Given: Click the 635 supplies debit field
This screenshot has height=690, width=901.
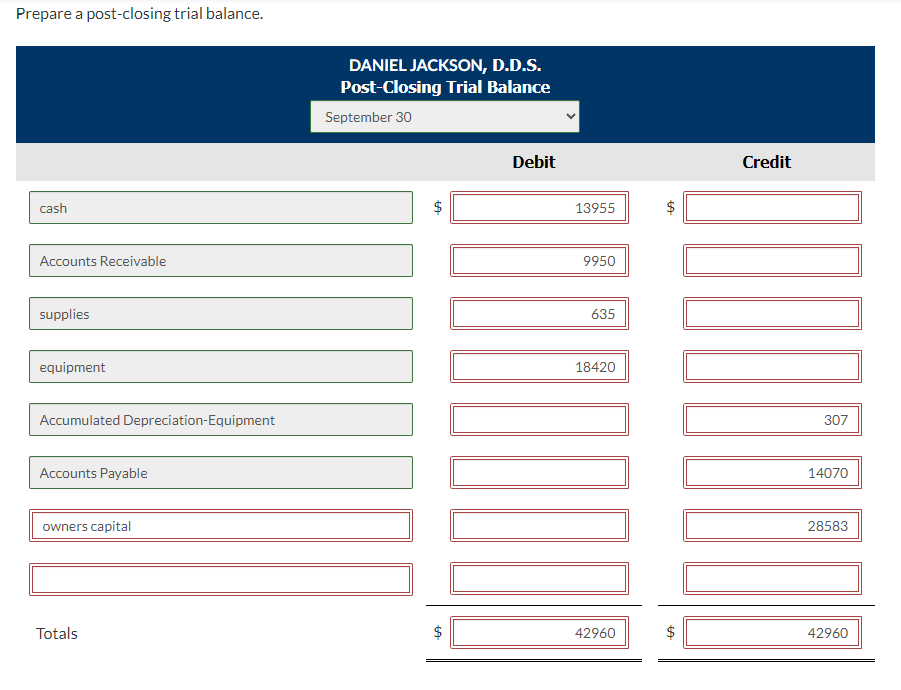Looking at the screenshot, I should [539, 313].
